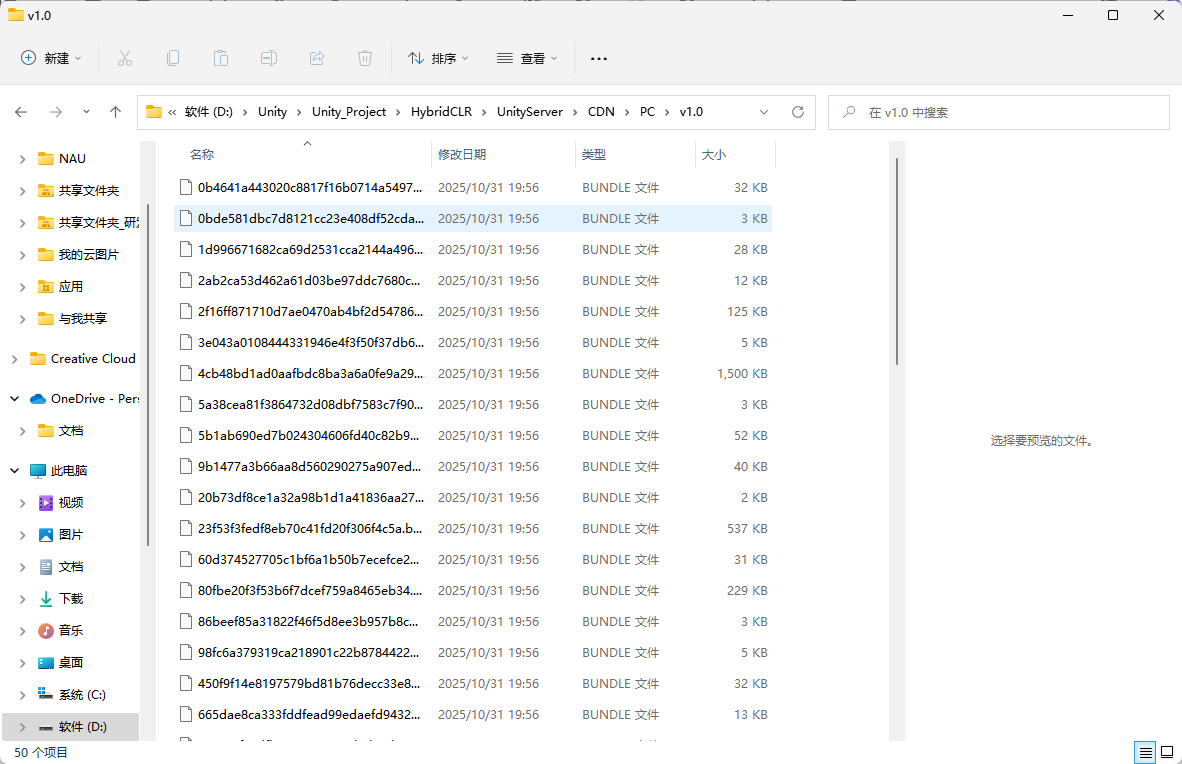Select file 4cb48bd1ad0aafbdc8ba3a6a0fe9a29
The width and height of the screenshot is (1182, 764).
(473, 374)
